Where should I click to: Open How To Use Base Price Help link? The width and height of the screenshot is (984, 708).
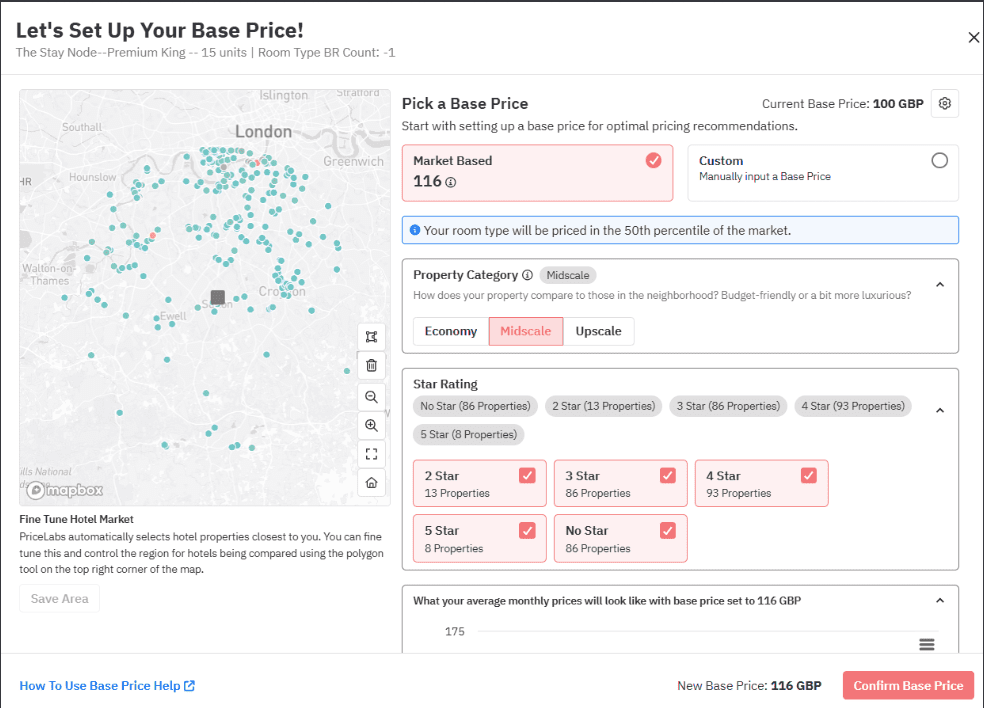click(107, 686)
